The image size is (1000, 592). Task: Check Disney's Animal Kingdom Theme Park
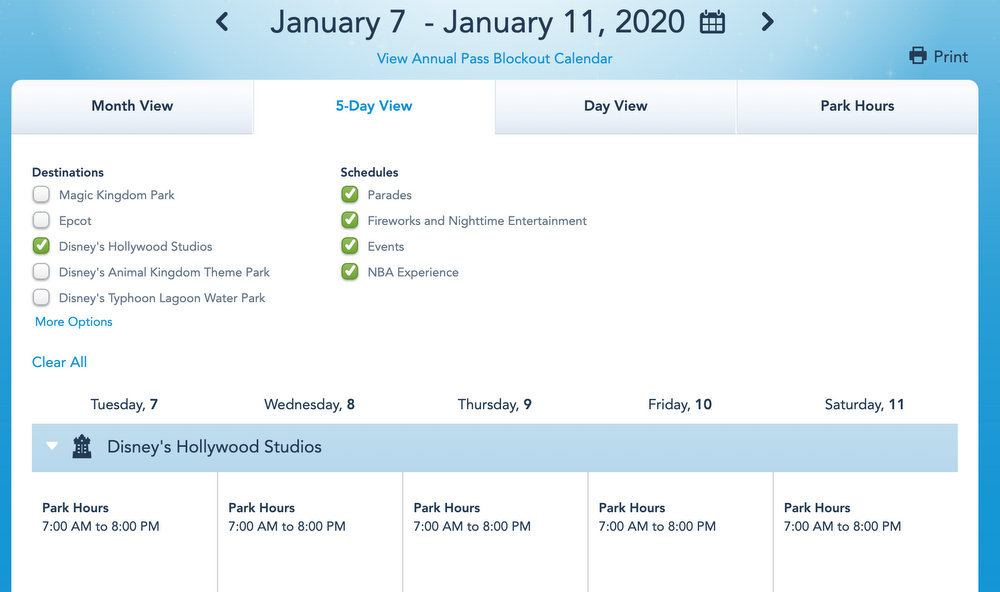pyautogui.click(x=41, y=272)
